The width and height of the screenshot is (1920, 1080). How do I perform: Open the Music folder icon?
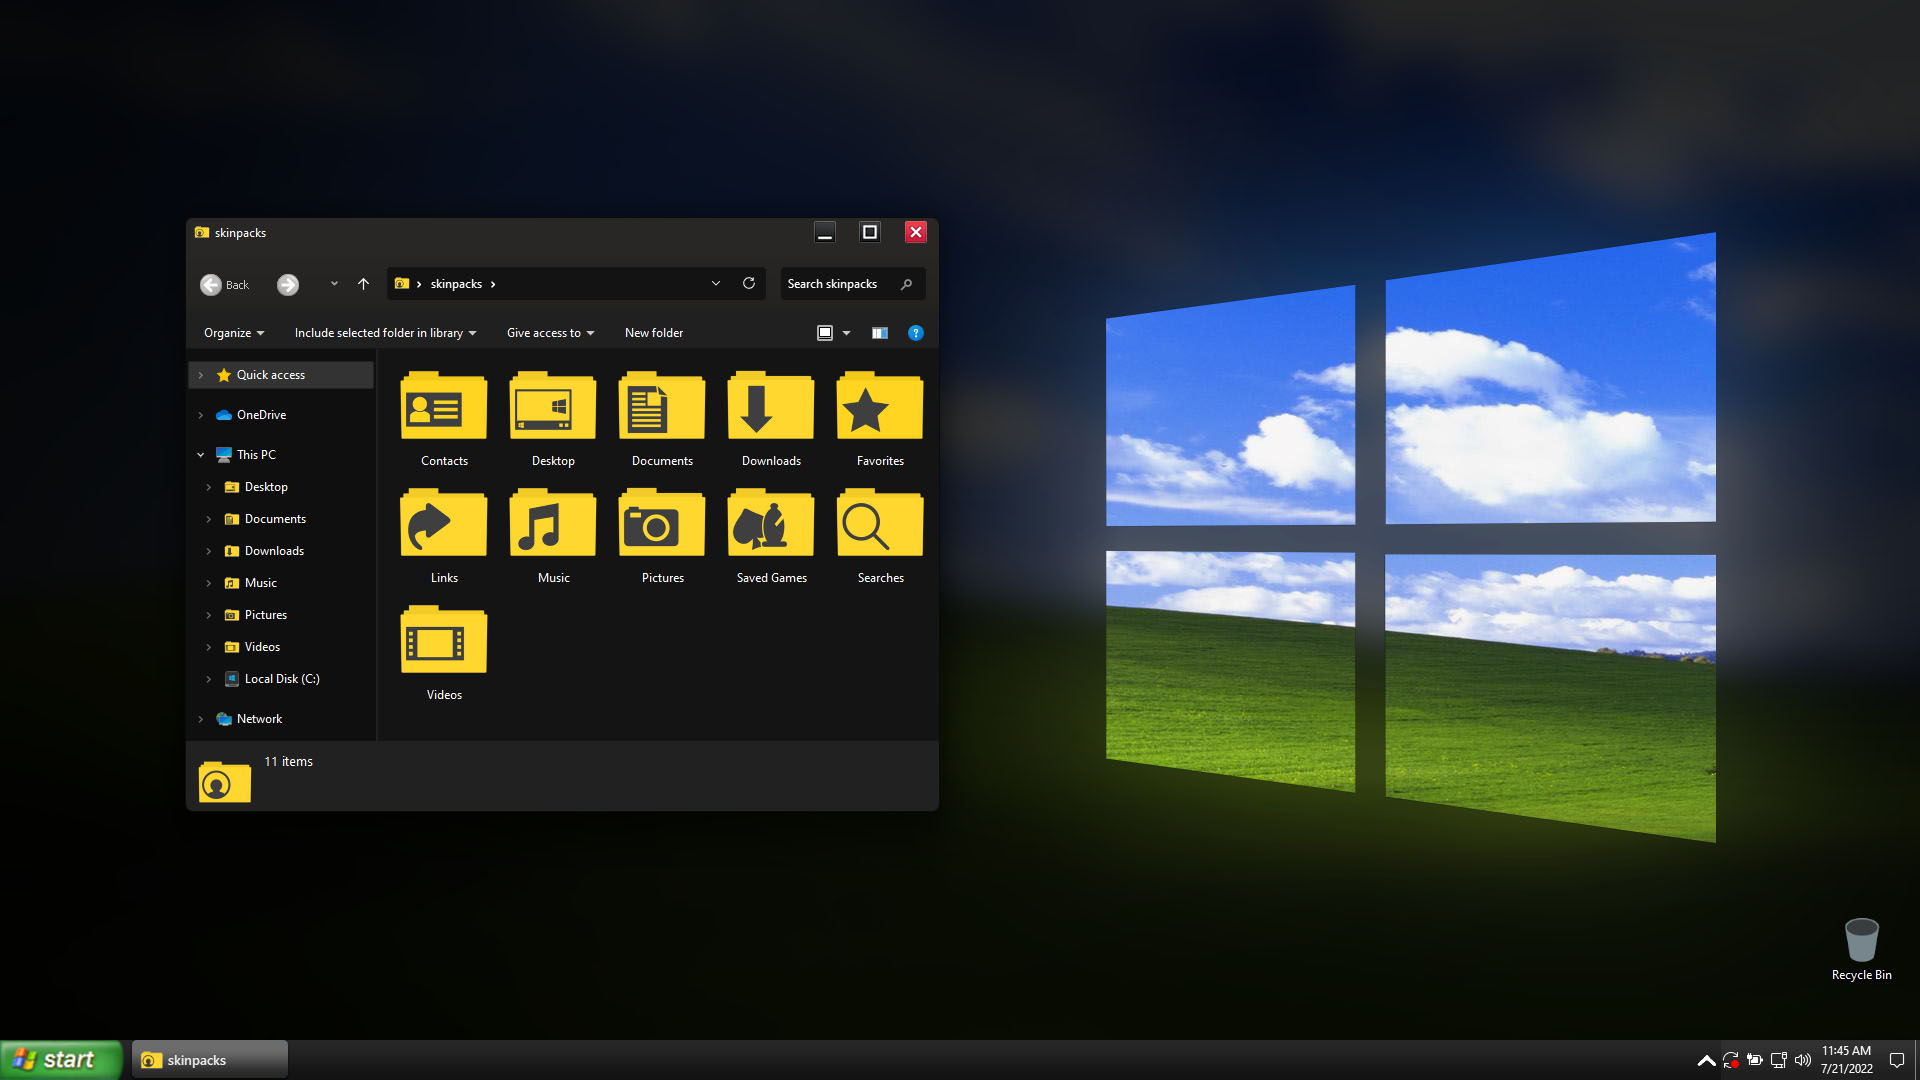[553, 524]
